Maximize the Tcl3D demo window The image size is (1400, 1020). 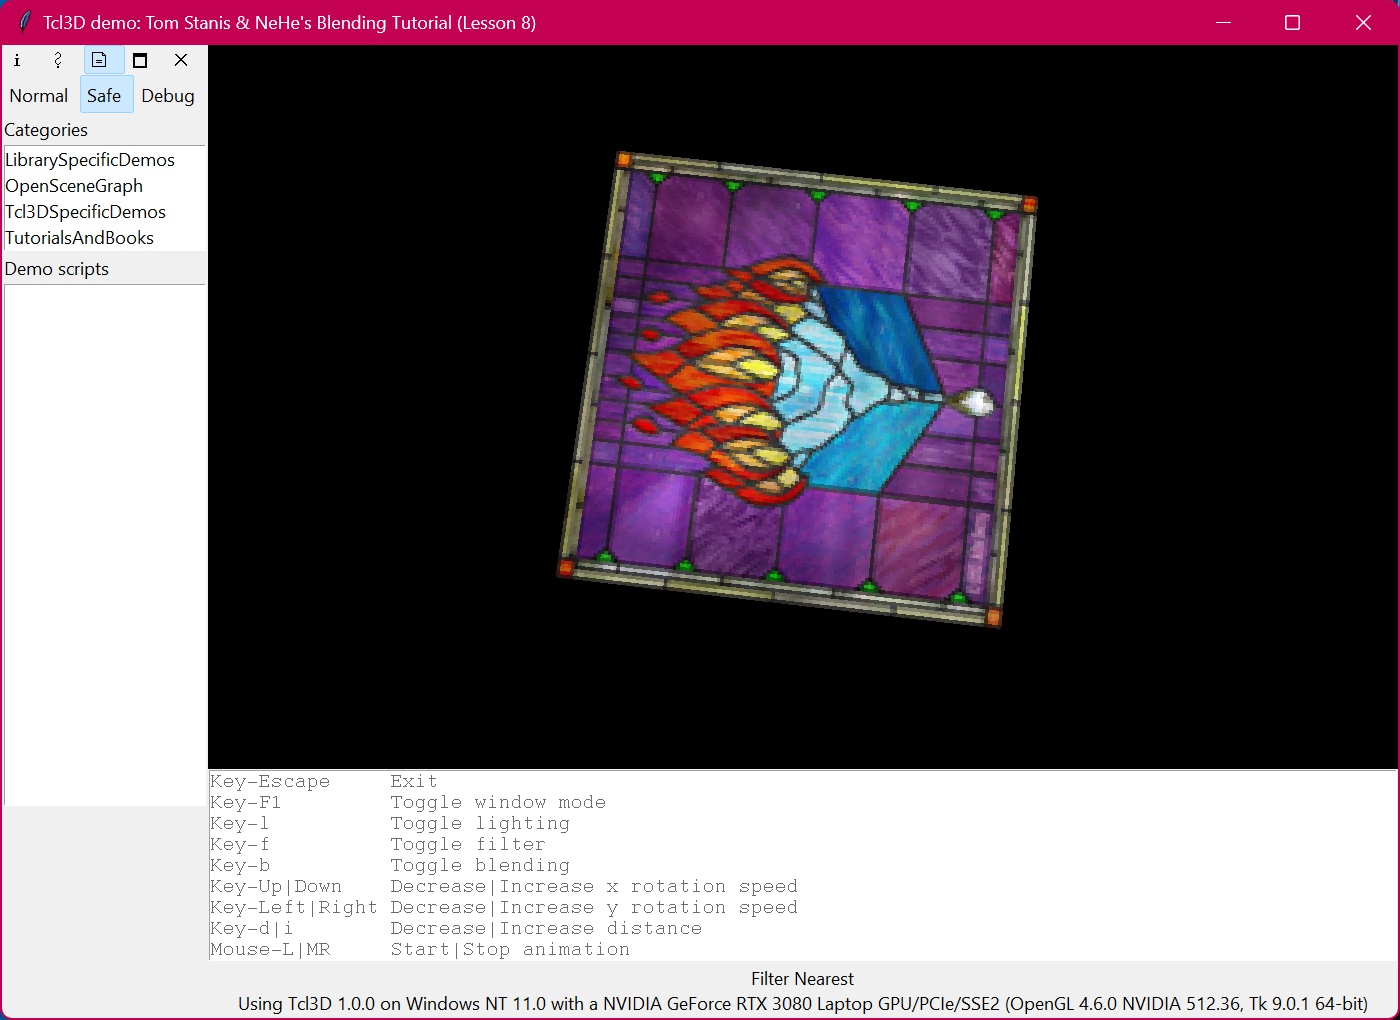click(x=1292, y=22)
